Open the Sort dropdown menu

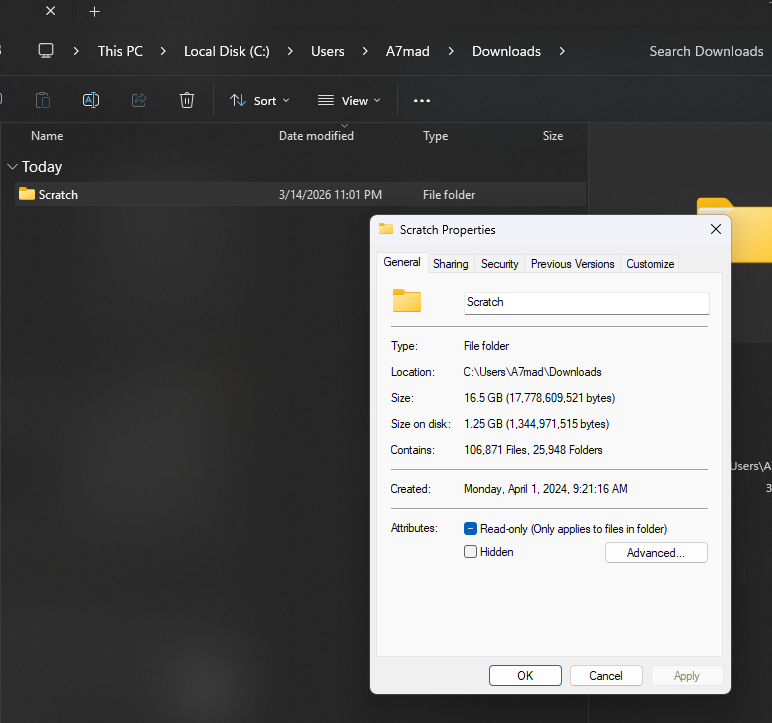[259, 100]
